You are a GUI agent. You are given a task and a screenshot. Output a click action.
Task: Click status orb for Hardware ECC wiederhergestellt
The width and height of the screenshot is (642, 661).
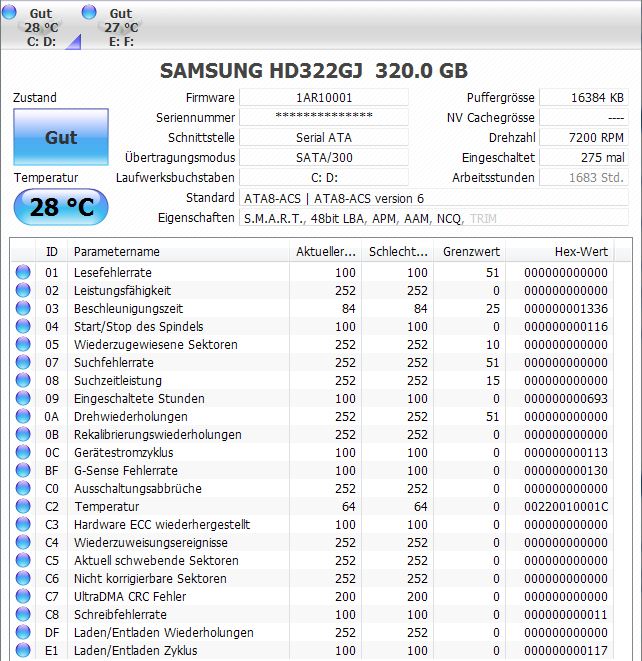point(23,524)
